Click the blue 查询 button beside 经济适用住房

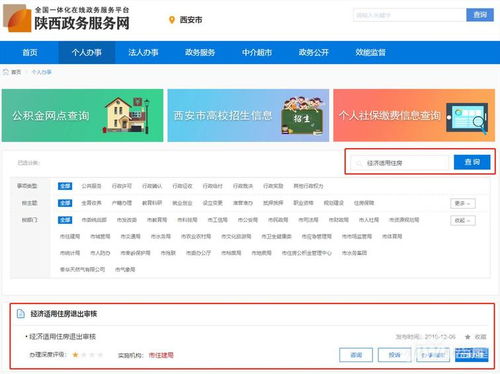coord(472,162)
